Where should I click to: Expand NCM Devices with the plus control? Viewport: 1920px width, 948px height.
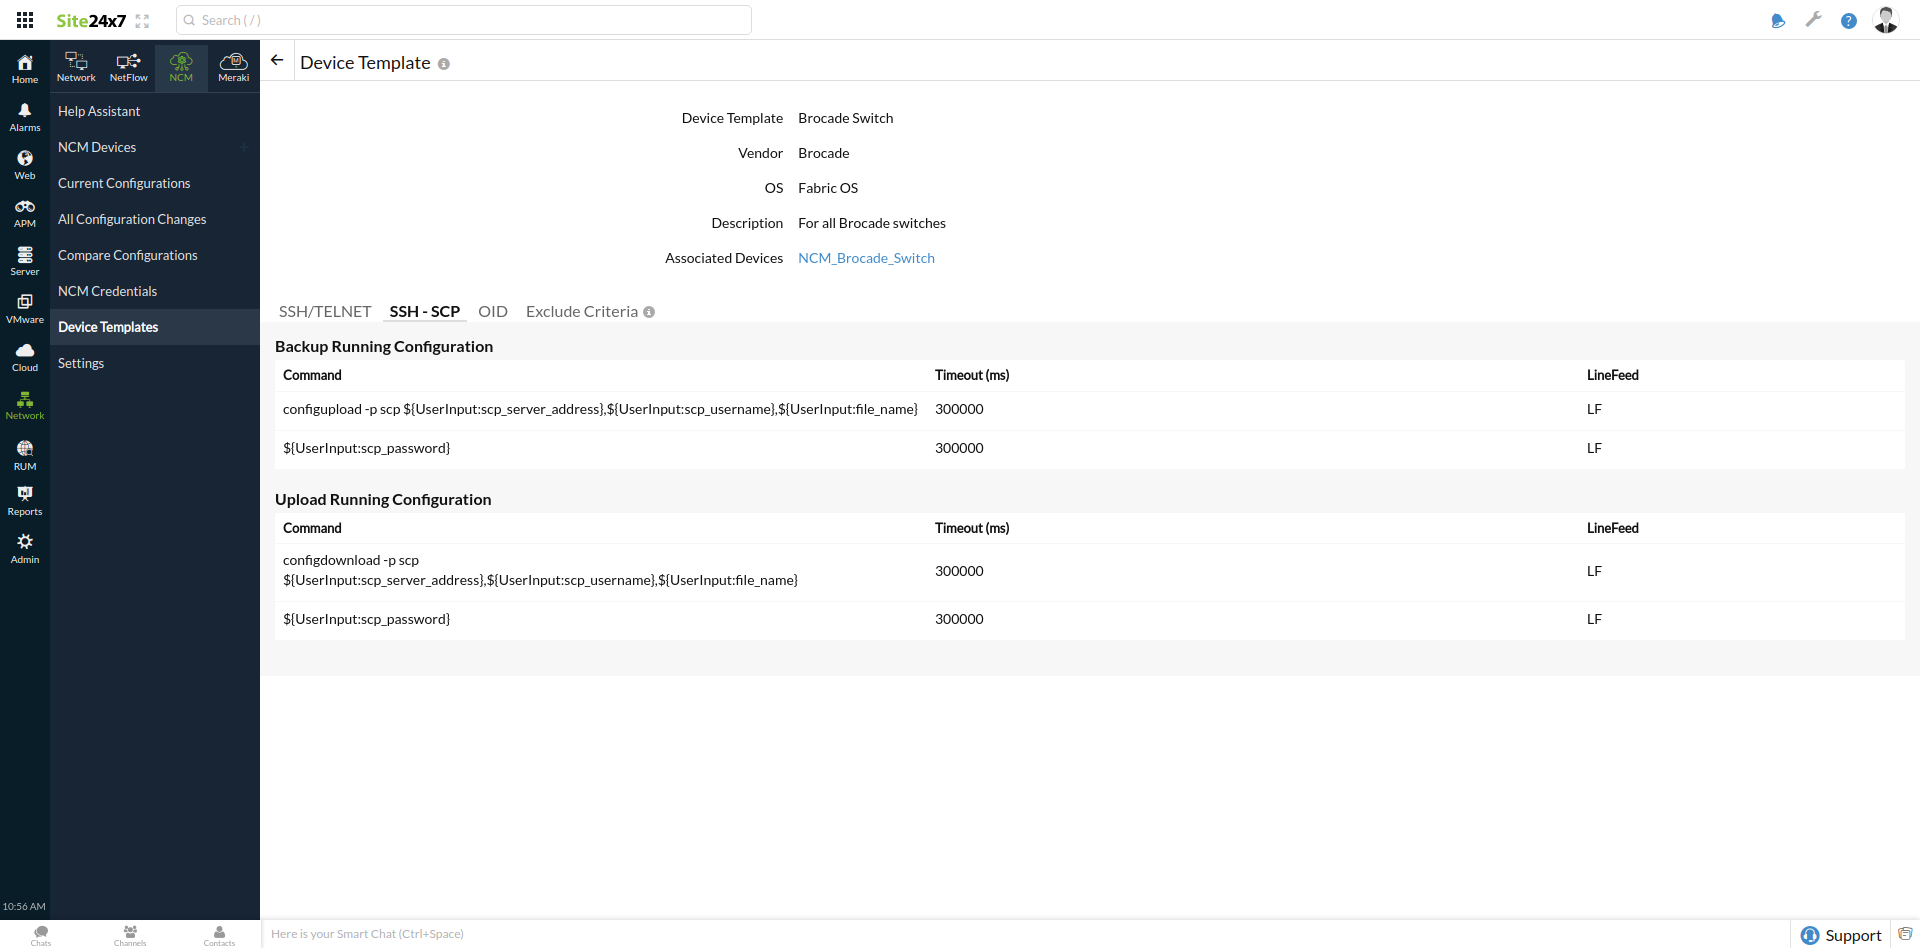(244, 147)
